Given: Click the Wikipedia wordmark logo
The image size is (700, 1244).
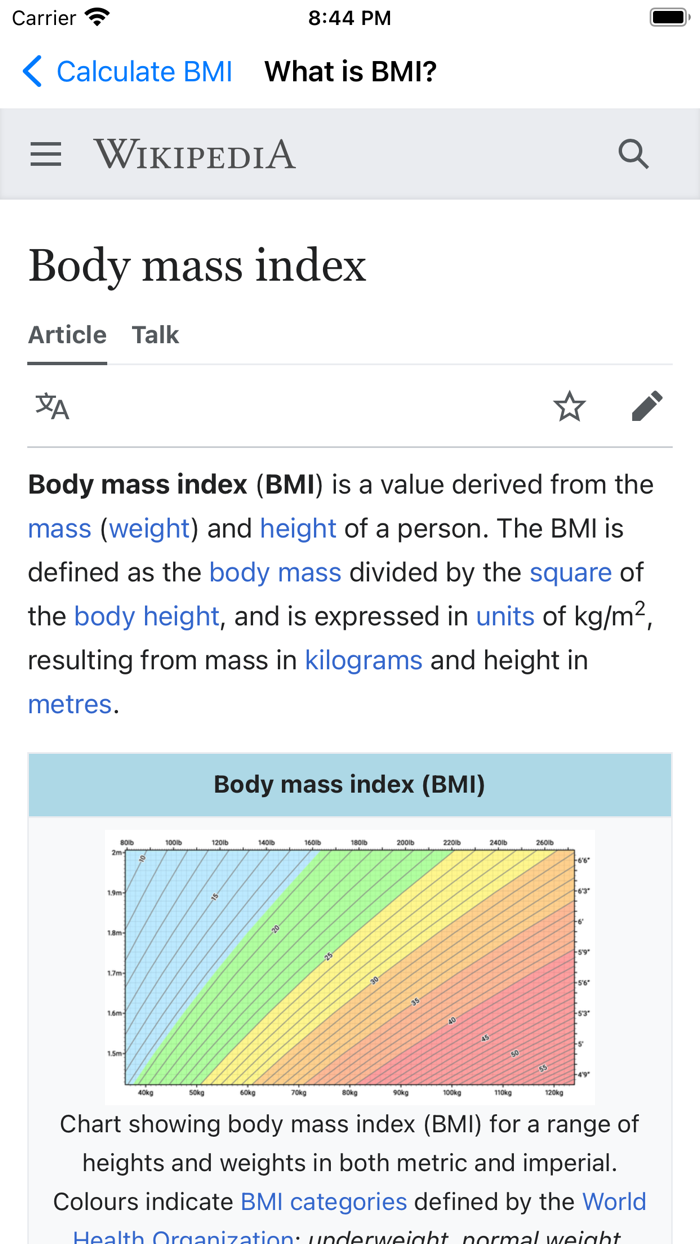Looking at the screenshot, I should [x=194, y=153].
